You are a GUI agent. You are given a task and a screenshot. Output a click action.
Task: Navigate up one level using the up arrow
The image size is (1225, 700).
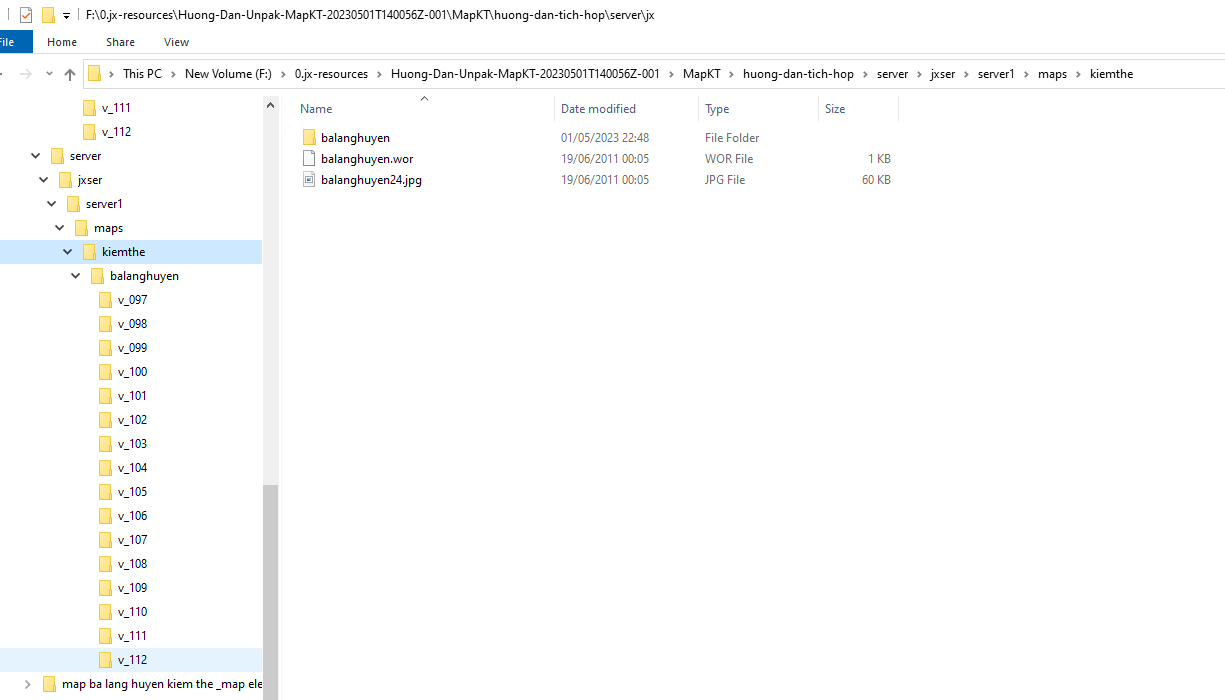coord(69,73)
